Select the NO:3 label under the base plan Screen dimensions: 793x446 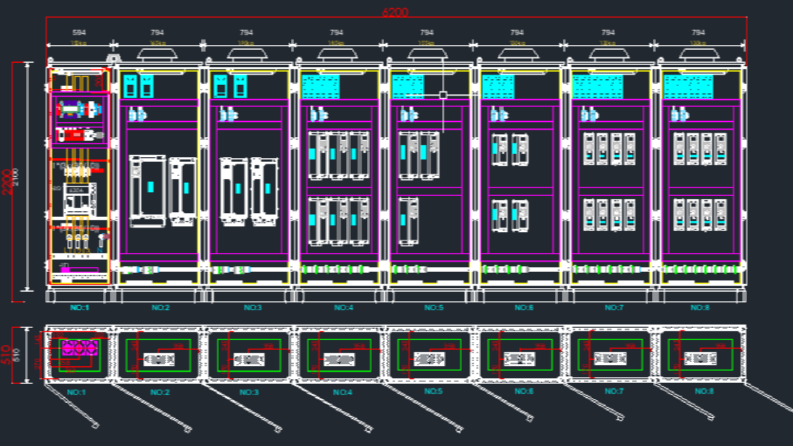[249, 392]
